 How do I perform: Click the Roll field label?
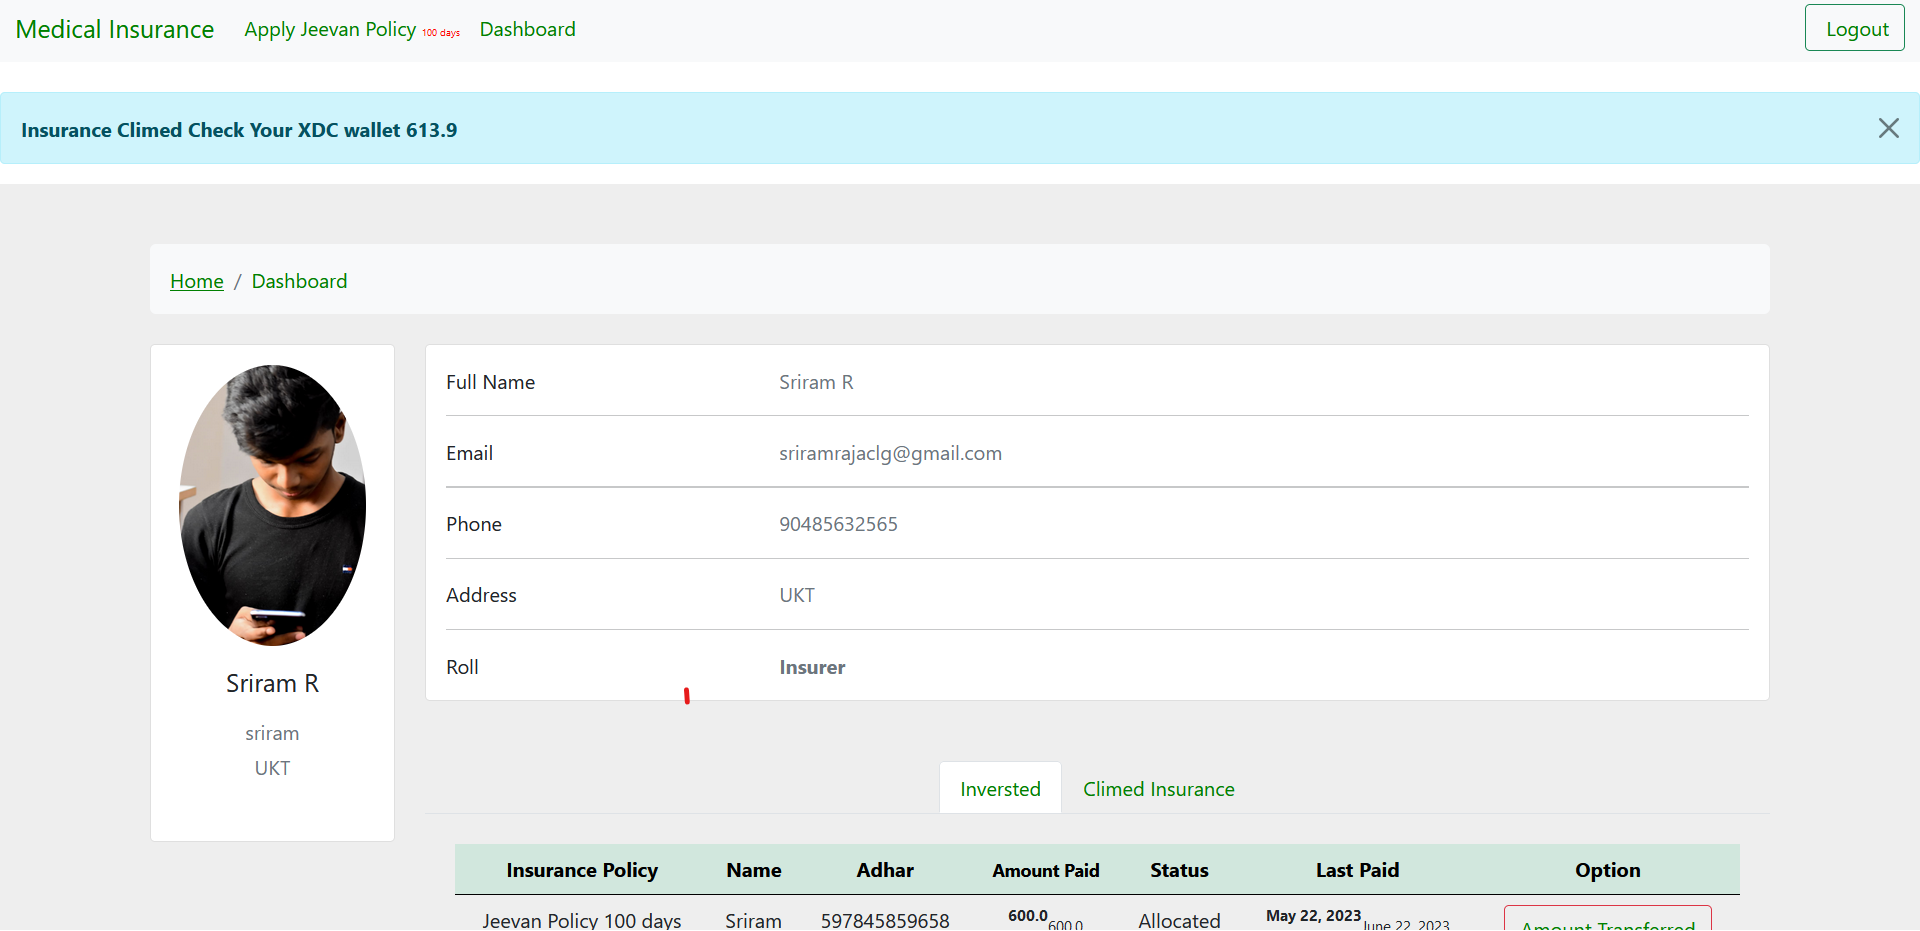click(x=462, y=667)
